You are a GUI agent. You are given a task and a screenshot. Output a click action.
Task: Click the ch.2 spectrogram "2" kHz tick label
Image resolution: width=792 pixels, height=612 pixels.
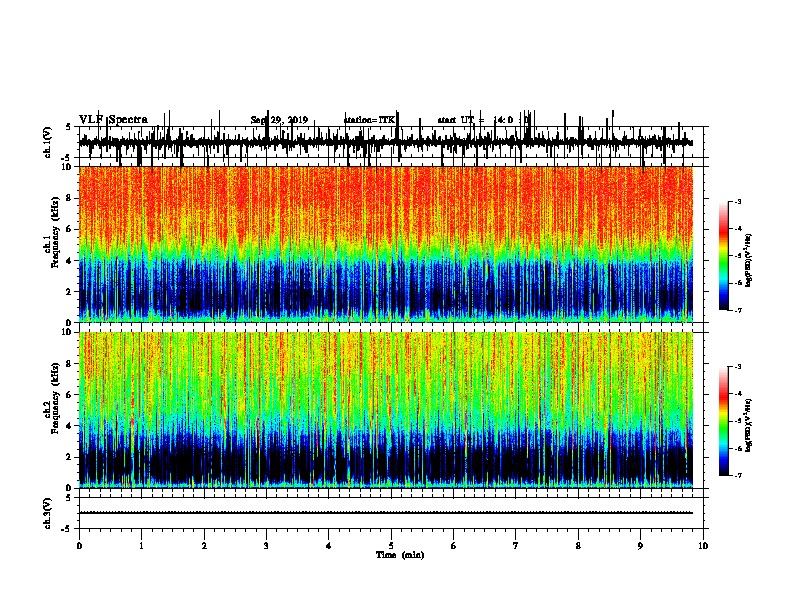click(x=70, y=457)
